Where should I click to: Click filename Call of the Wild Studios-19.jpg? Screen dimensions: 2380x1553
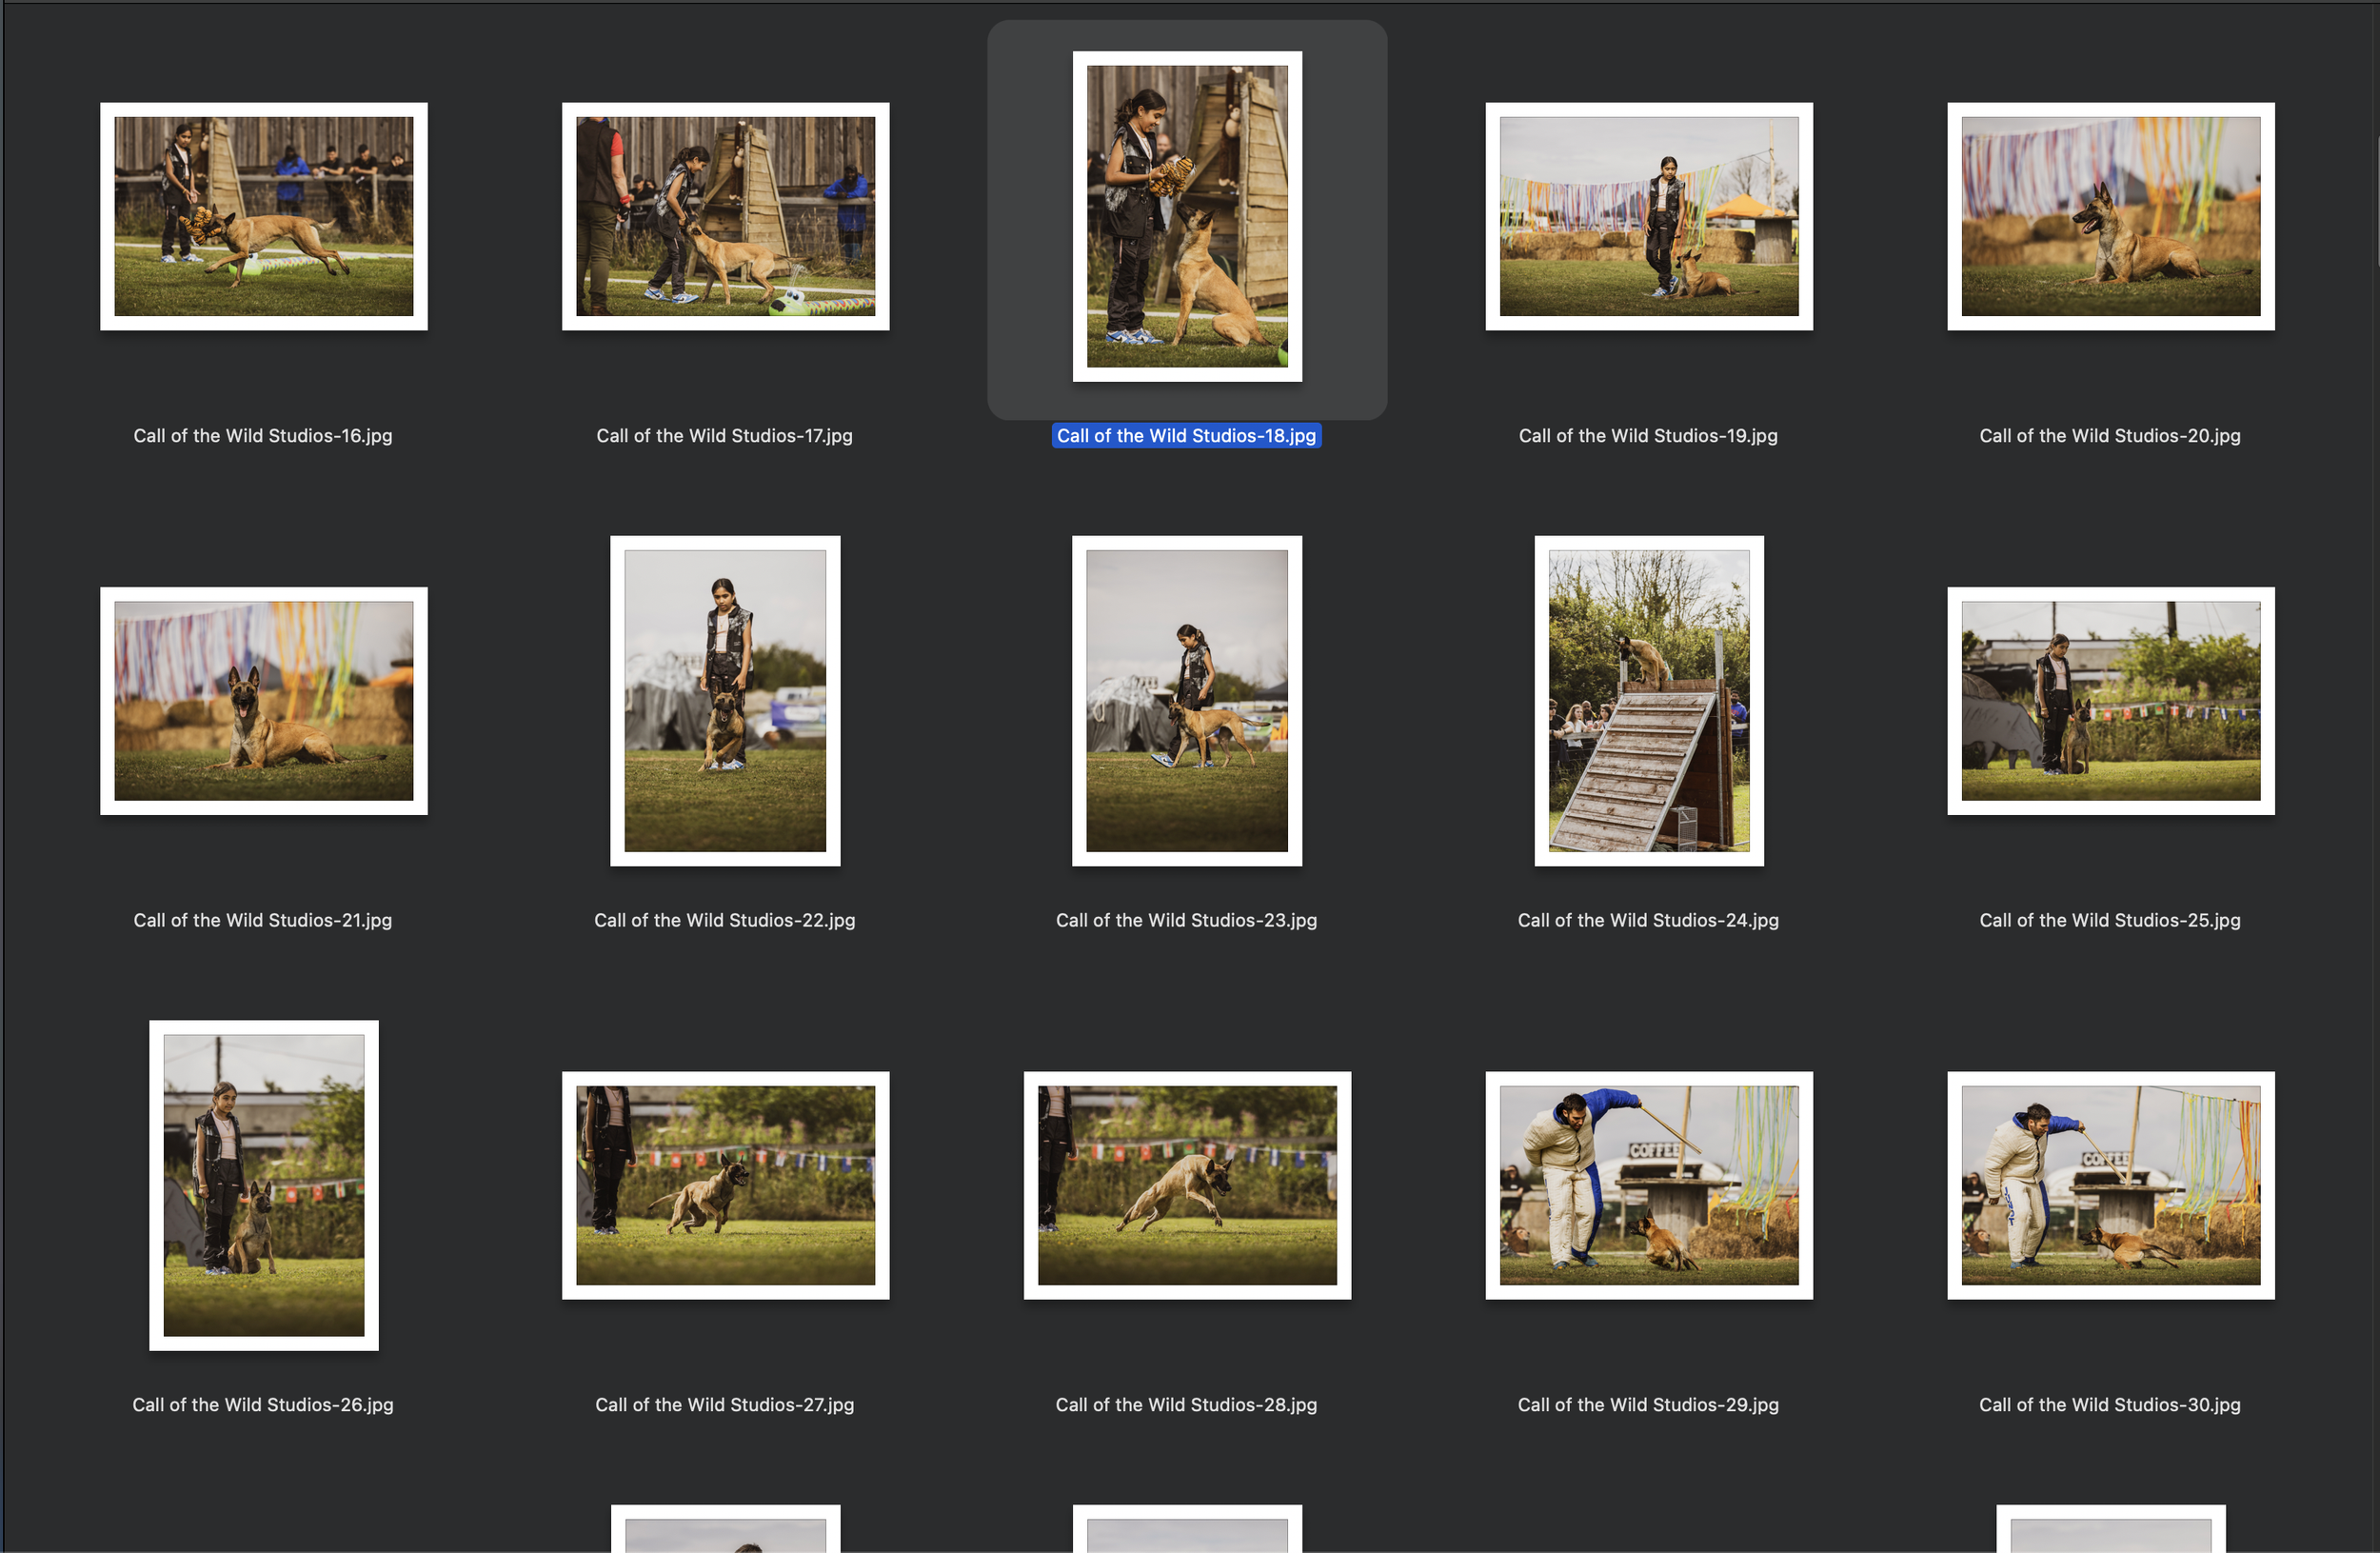pyautogui.click(x=1648, y=436)
